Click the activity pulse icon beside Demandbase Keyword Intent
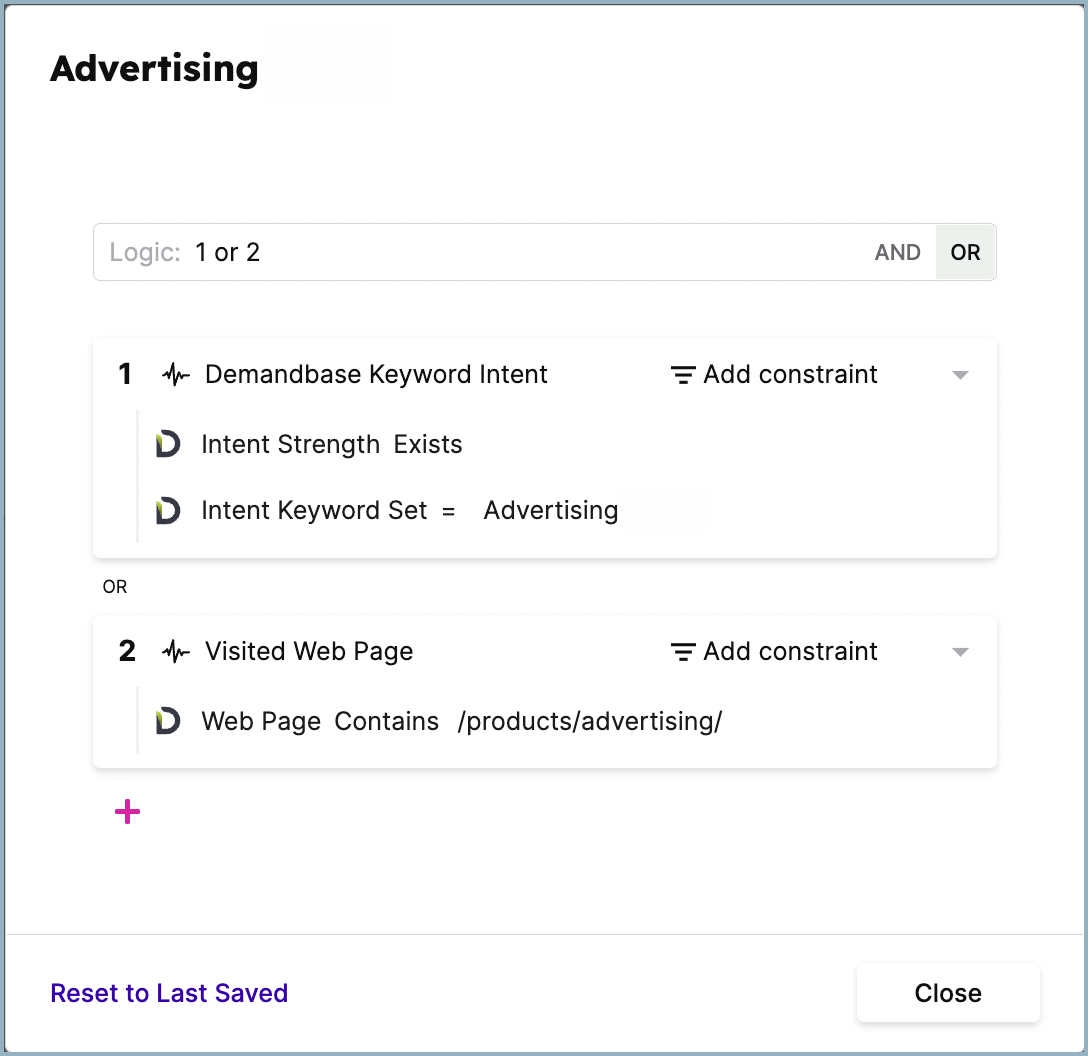Viewport: 1088px width, 1056px height. point(176,375)
